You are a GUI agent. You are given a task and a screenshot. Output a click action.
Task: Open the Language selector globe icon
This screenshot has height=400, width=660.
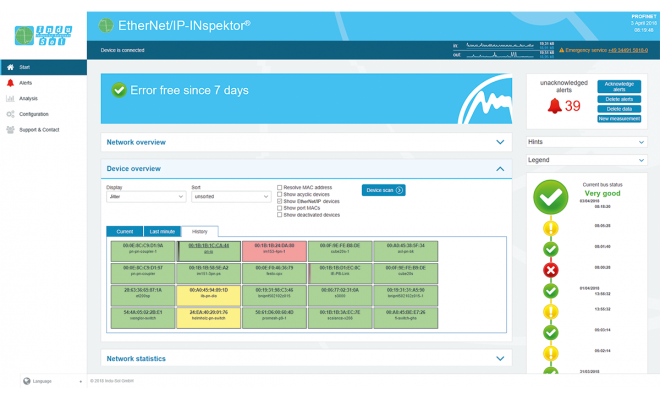click(26, 381)
